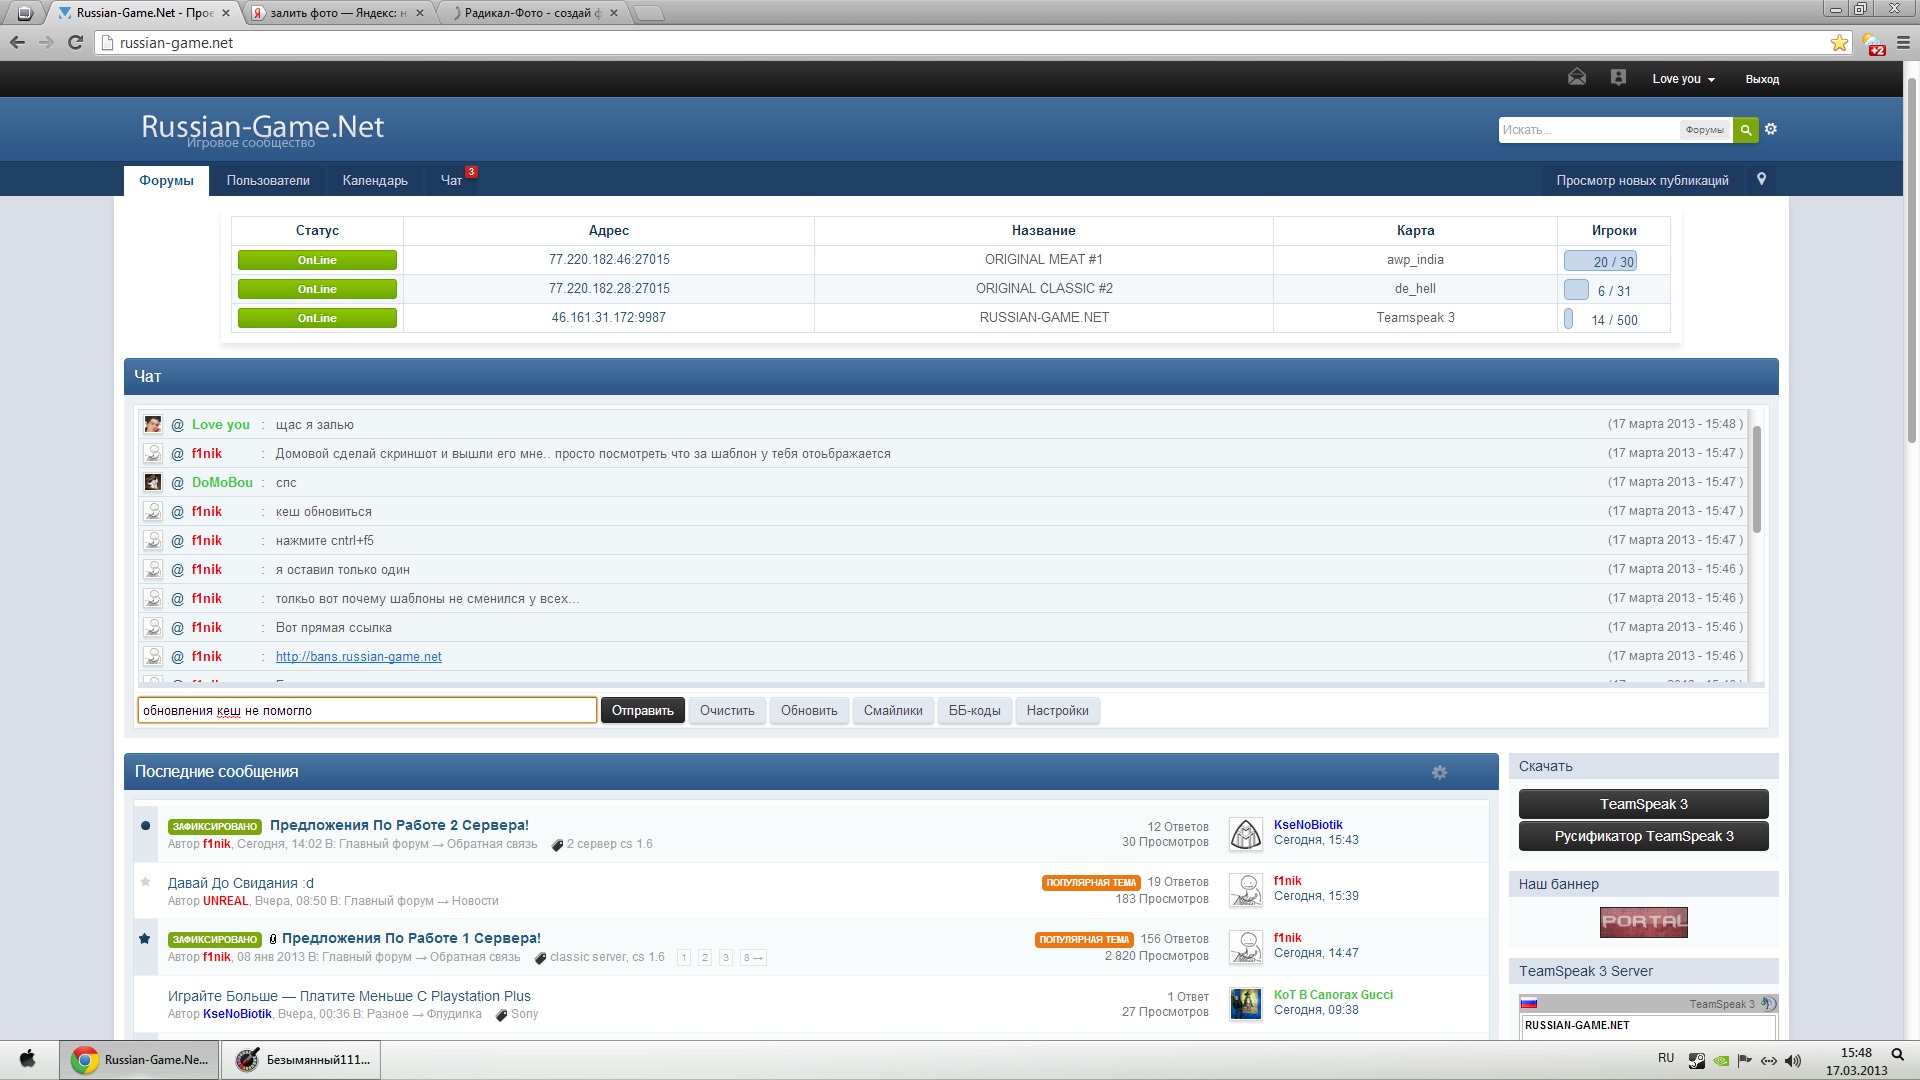Open the Смайлики smileys button
1920x1080 pixels.
point(893,711)
